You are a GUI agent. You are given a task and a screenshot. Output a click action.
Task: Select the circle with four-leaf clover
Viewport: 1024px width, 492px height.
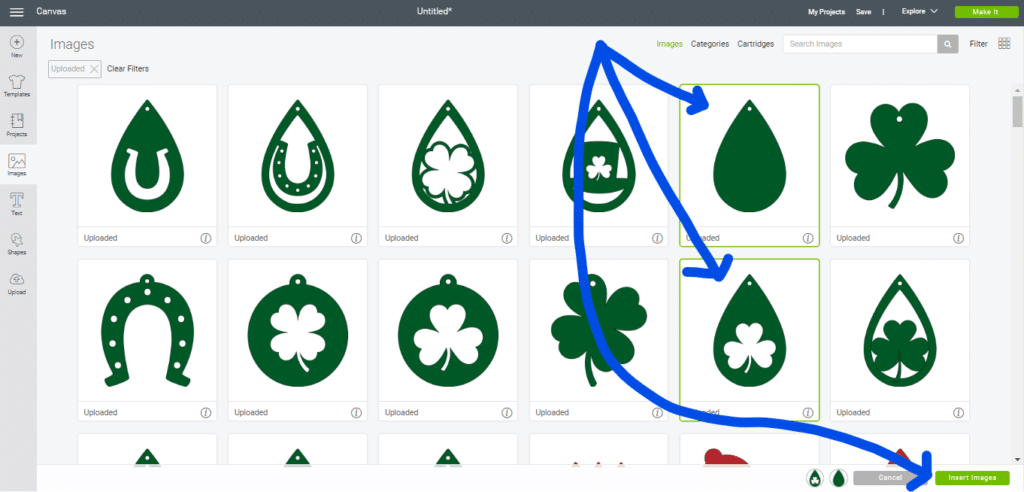pyautogui.click(x=298, y=331)
